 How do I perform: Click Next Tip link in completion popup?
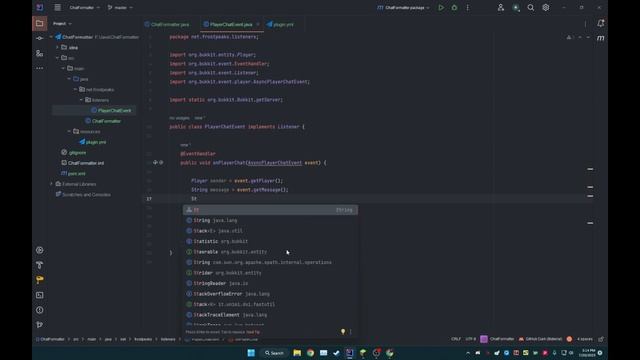253,332
